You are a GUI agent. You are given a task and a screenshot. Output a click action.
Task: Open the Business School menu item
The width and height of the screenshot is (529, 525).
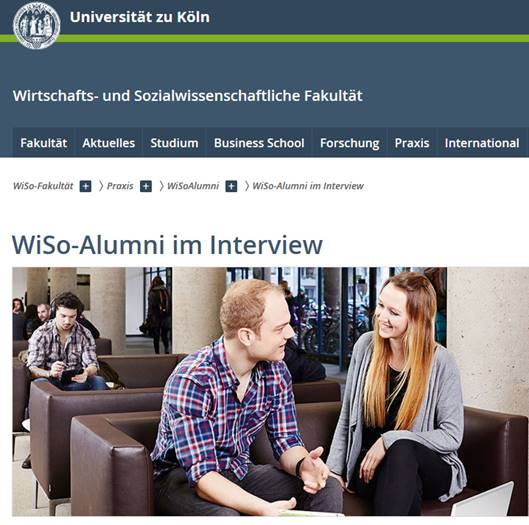[x=259, y=143]
